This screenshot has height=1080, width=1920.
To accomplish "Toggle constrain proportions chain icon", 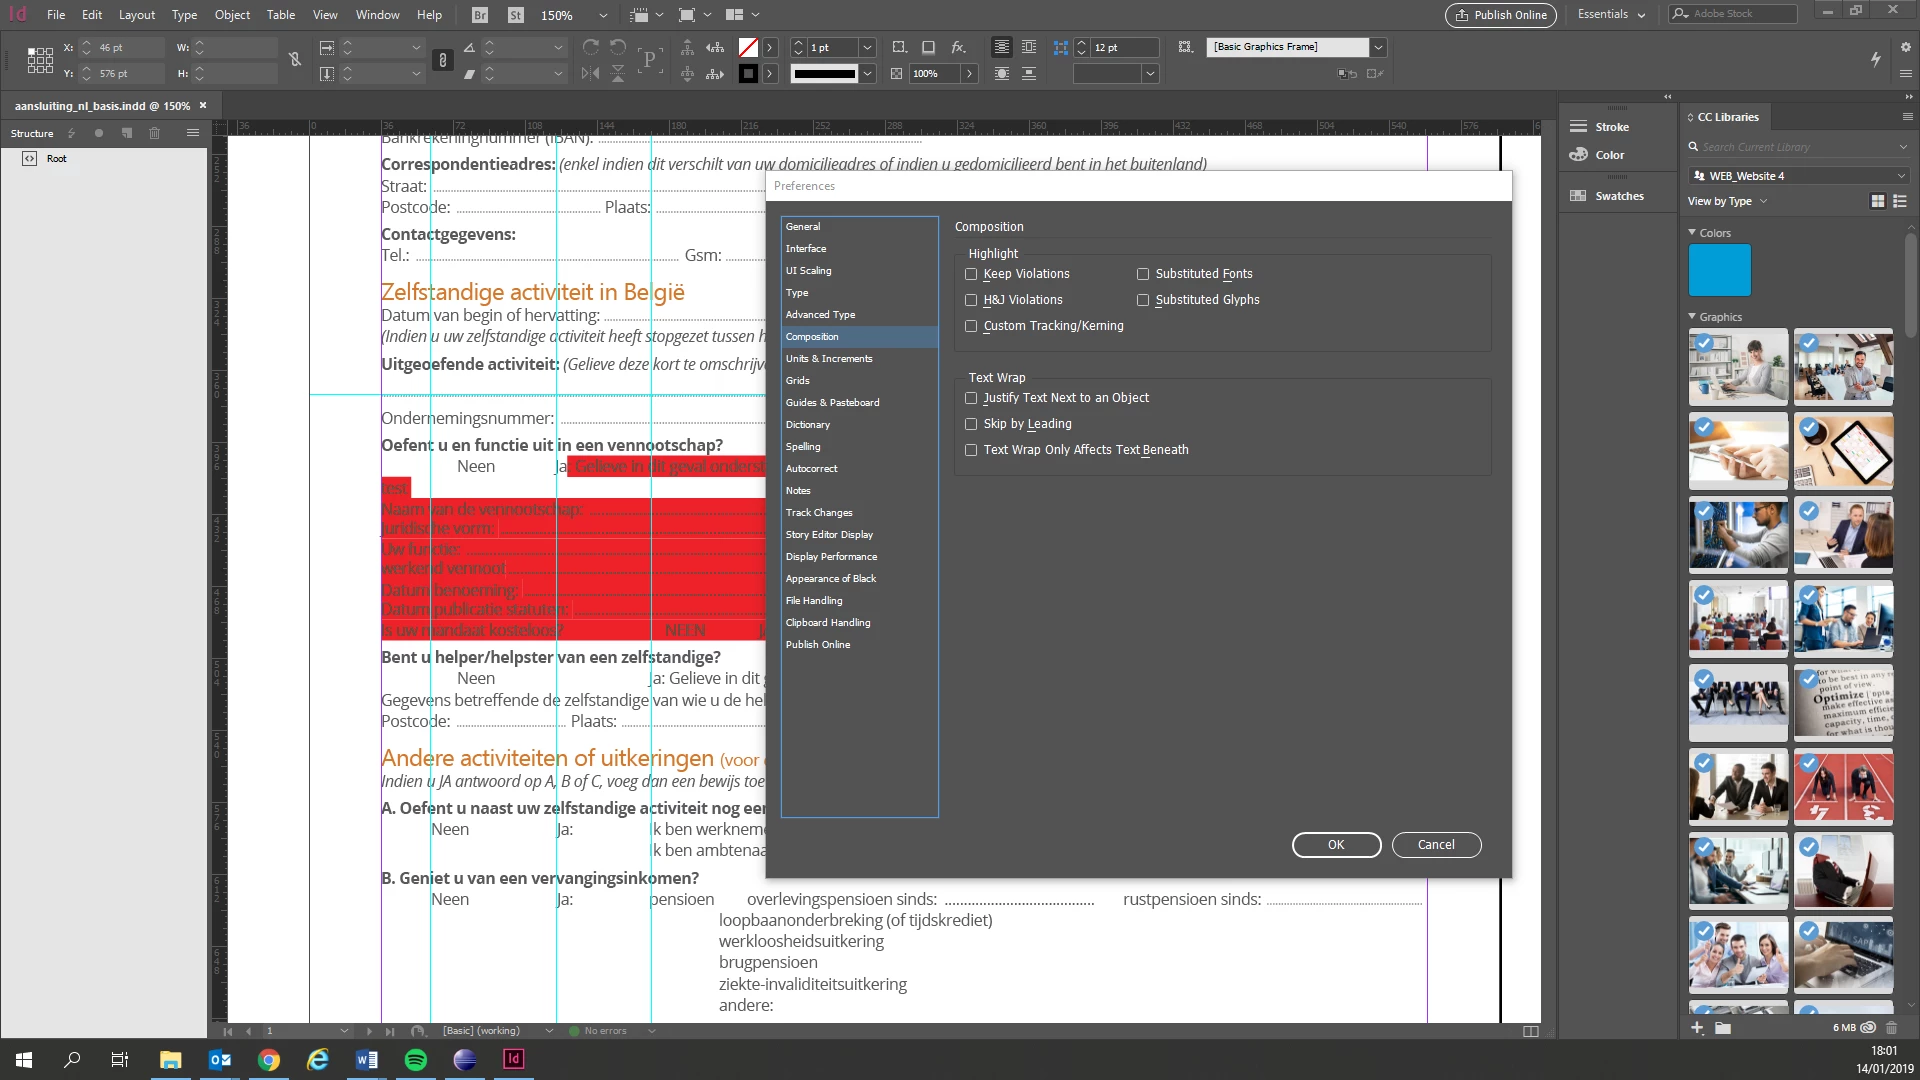I will 295,60.
